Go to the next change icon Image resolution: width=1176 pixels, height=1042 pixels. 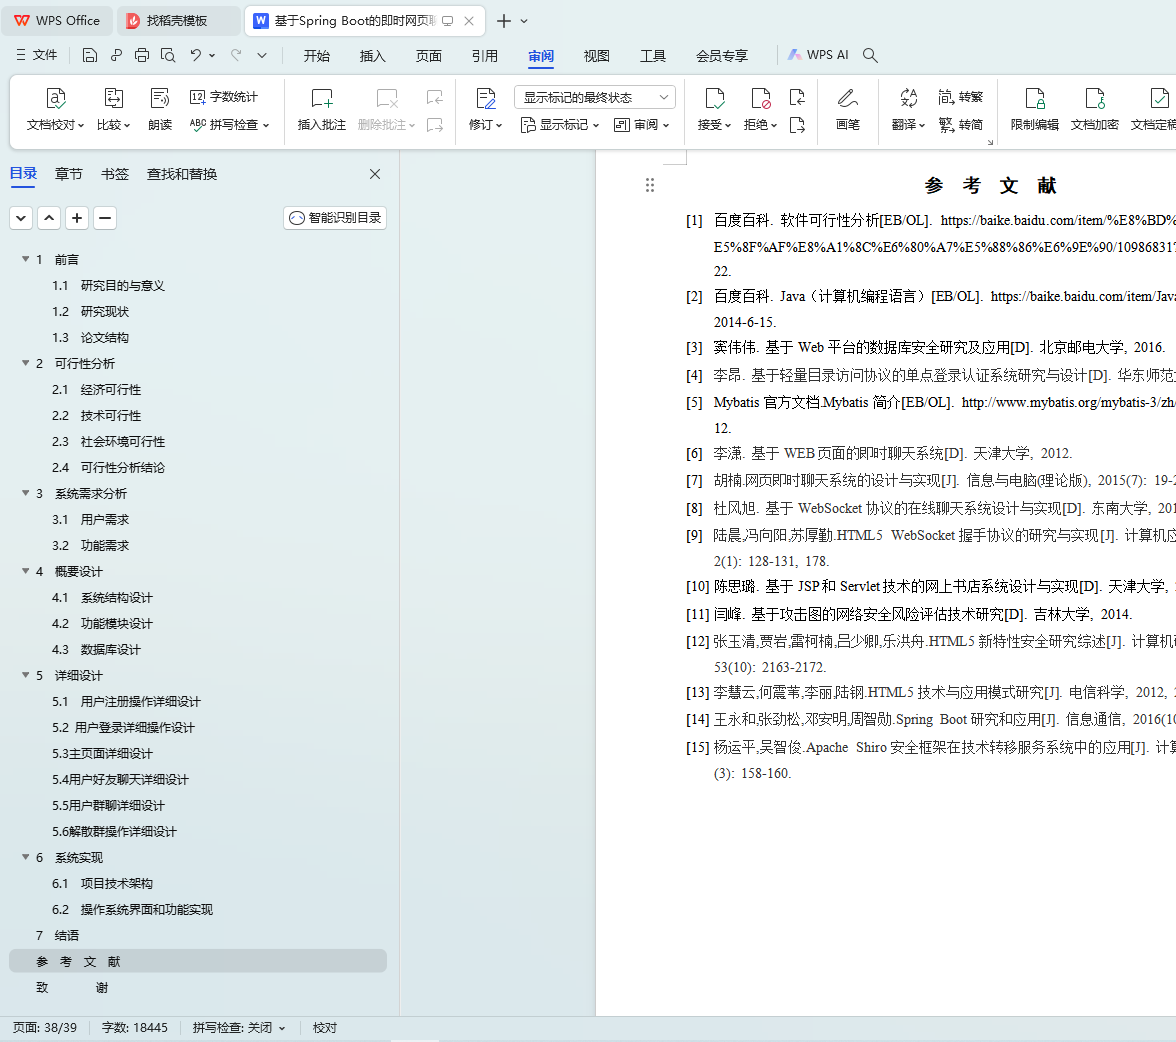[797, 125]
